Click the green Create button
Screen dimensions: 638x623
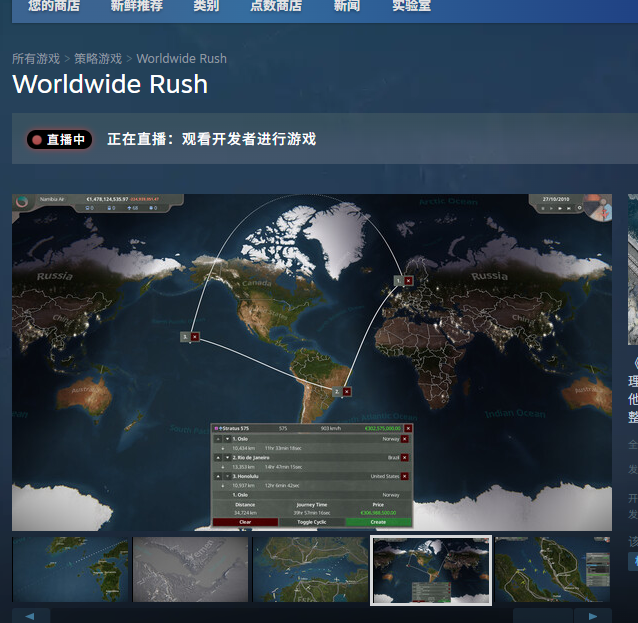378,522
